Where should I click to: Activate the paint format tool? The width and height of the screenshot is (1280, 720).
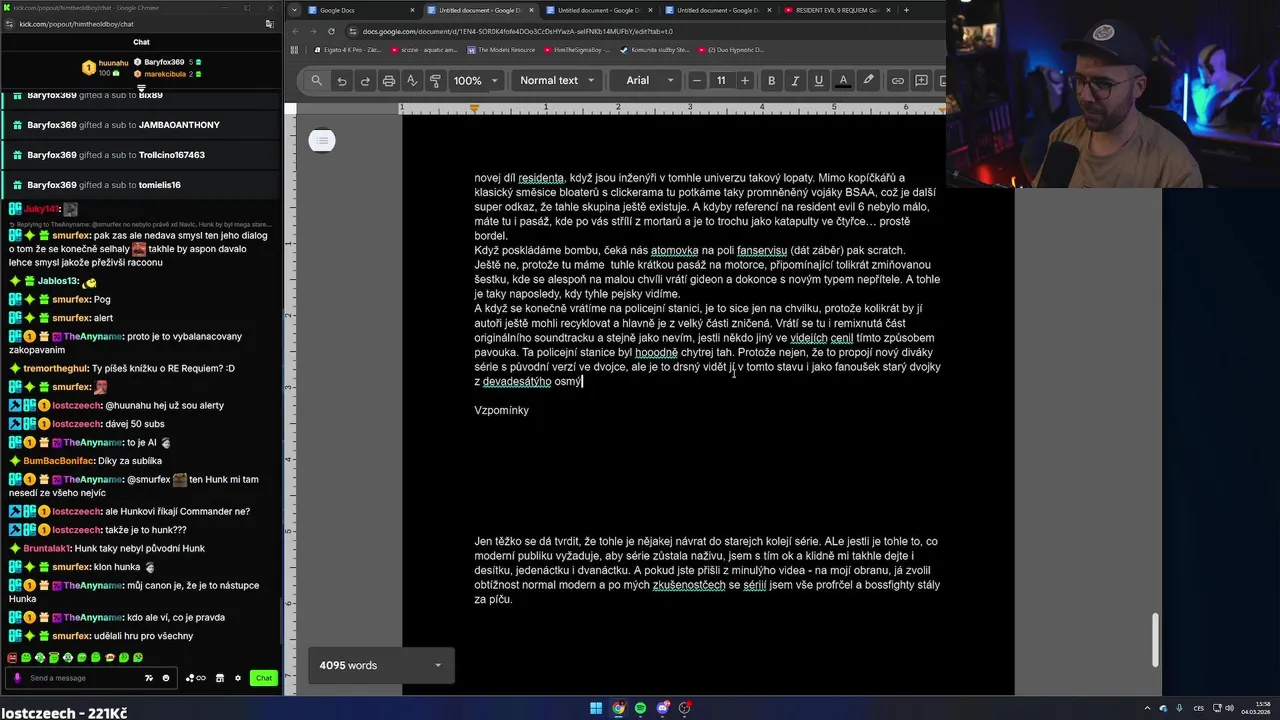pyautogui.click(x=435, y=81)
